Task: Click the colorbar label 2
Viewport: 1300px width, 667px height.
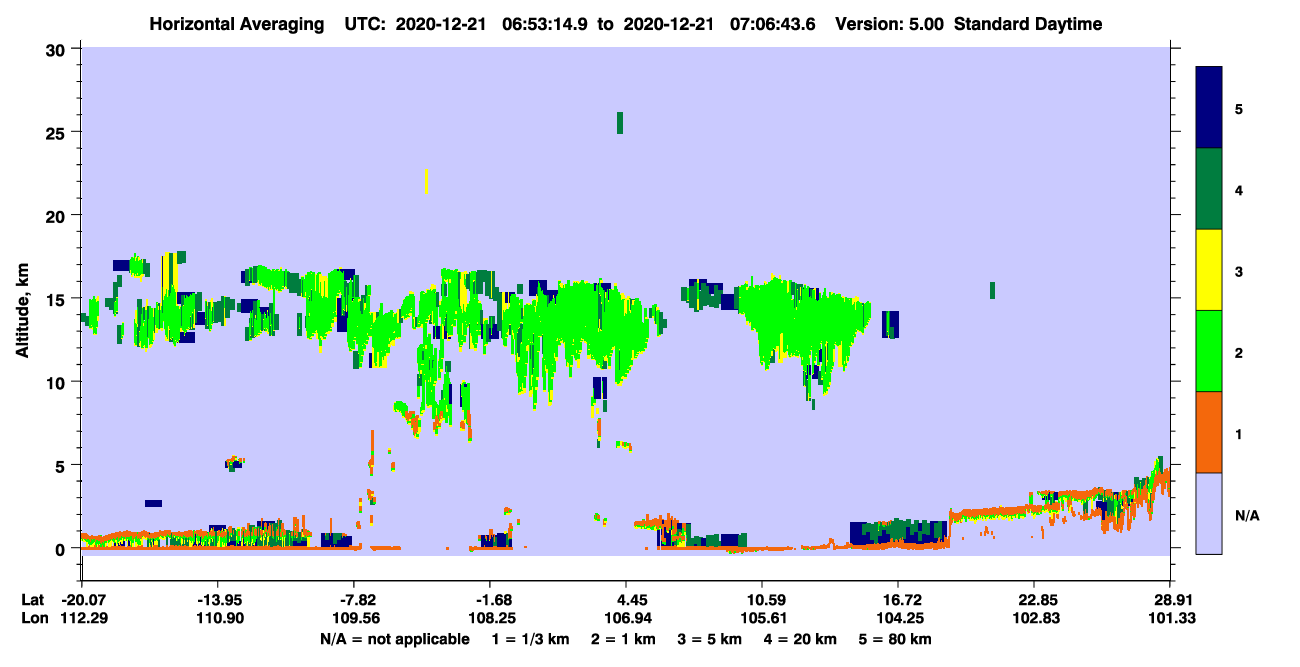Action: click(1239, 352)
